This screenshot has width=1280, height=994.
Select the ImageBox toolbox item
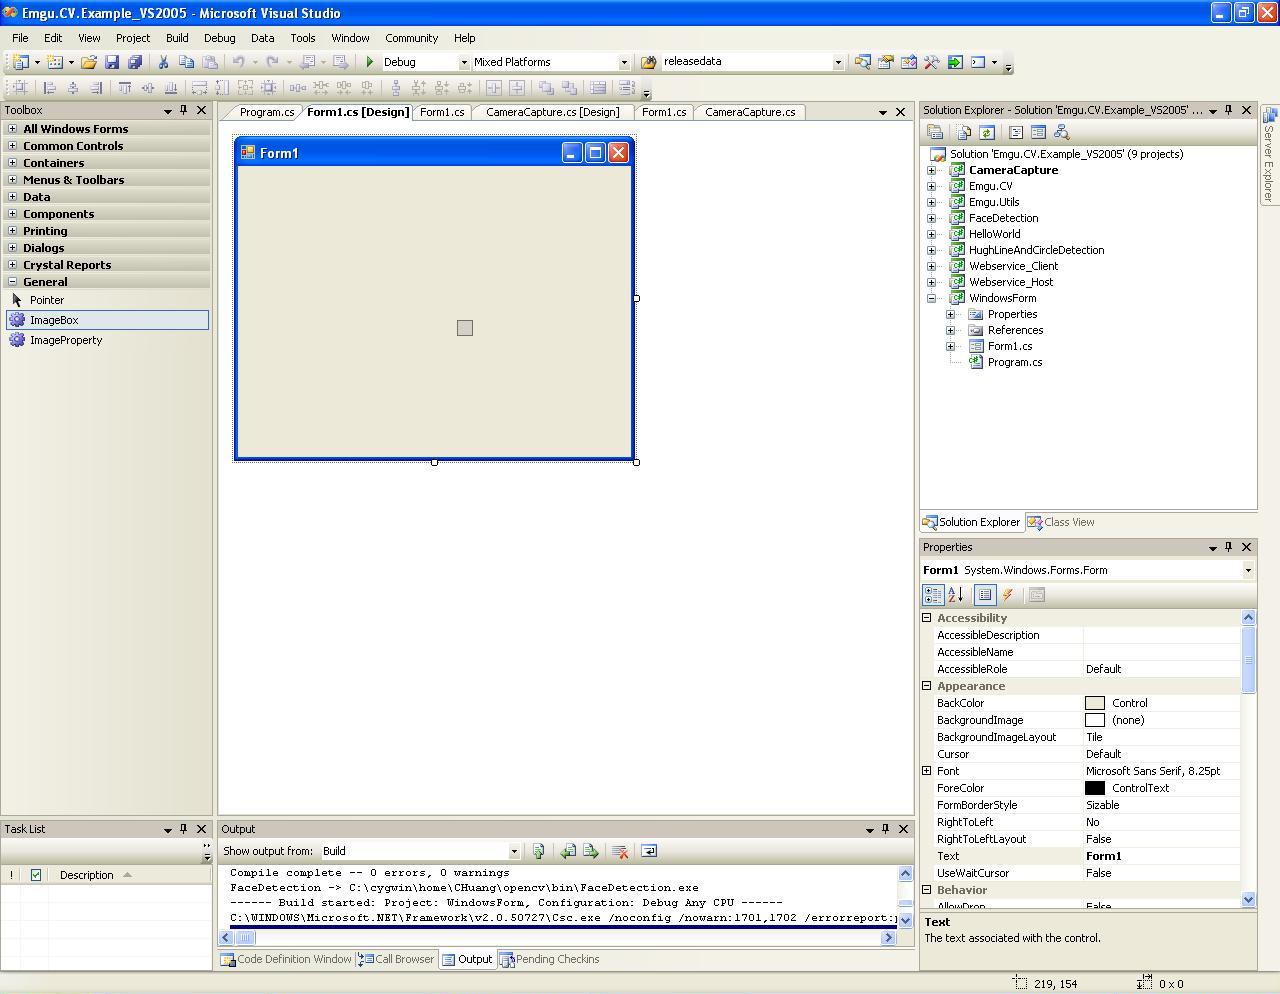click(107, 320)
